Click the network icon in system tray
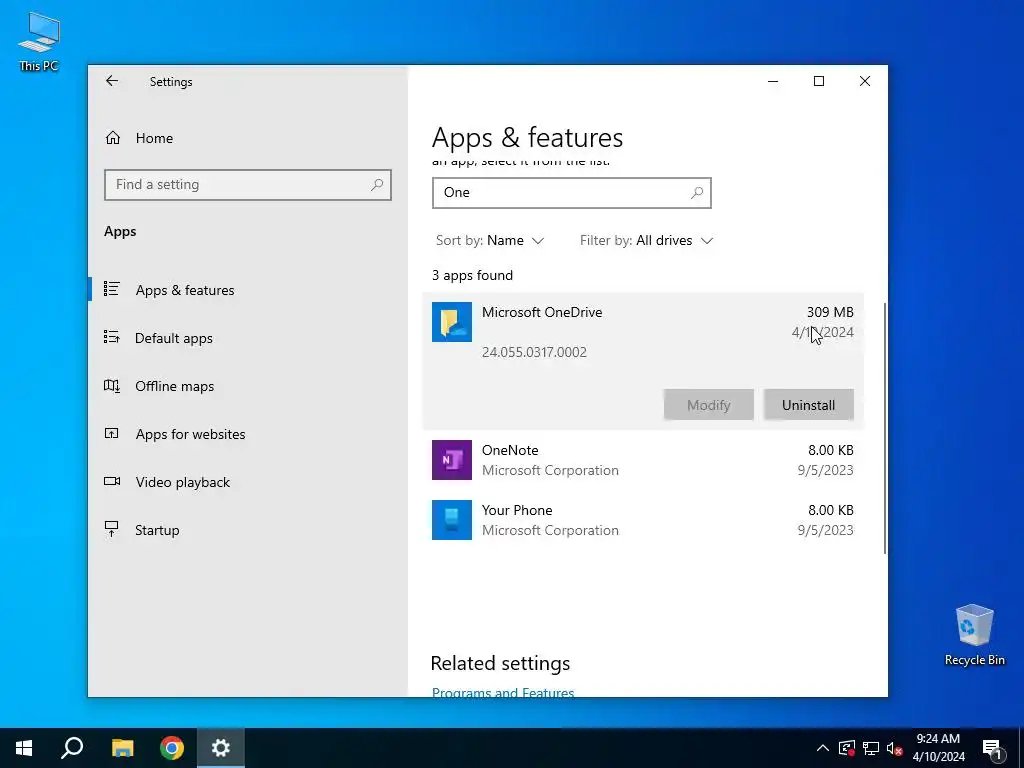 click(x=871, y=748)
